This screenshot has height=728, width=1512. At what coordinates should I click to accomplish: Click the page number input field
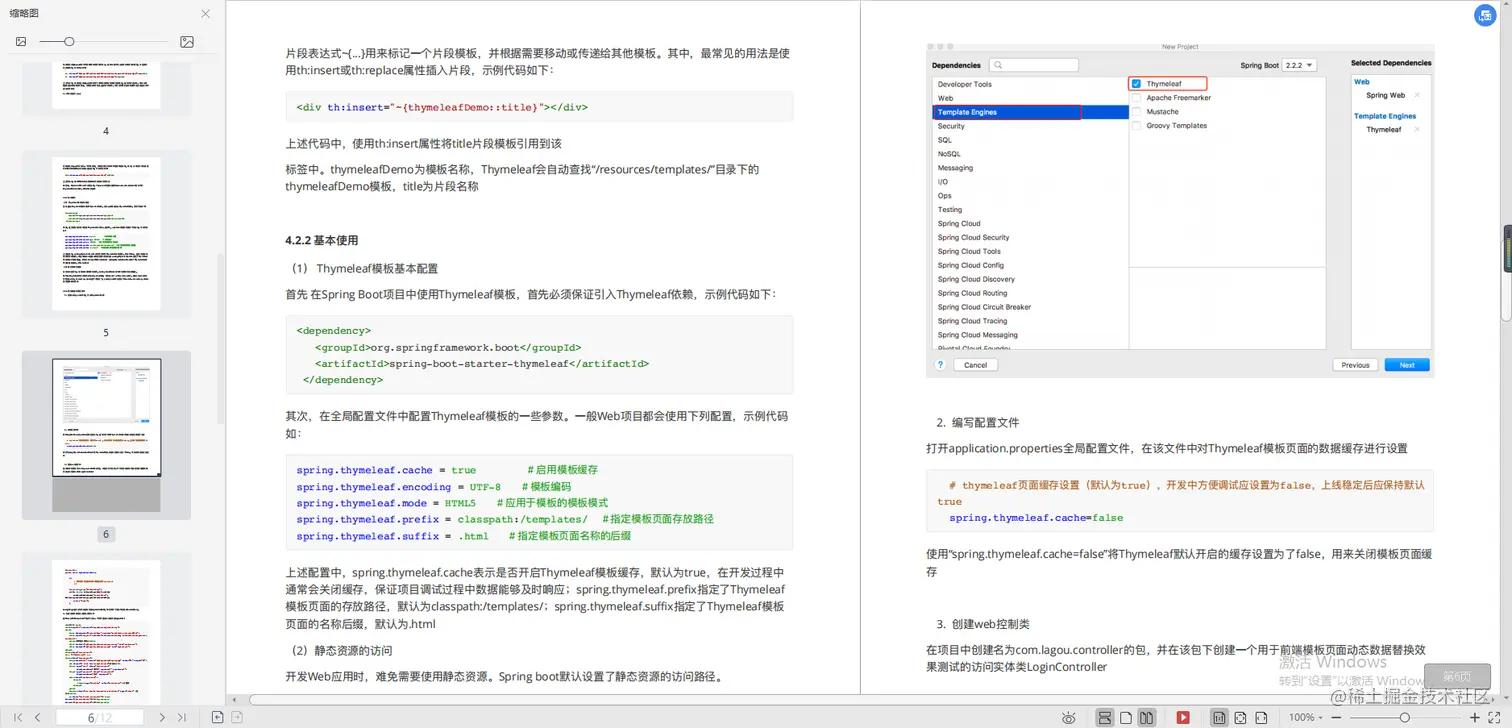point(100,718)
